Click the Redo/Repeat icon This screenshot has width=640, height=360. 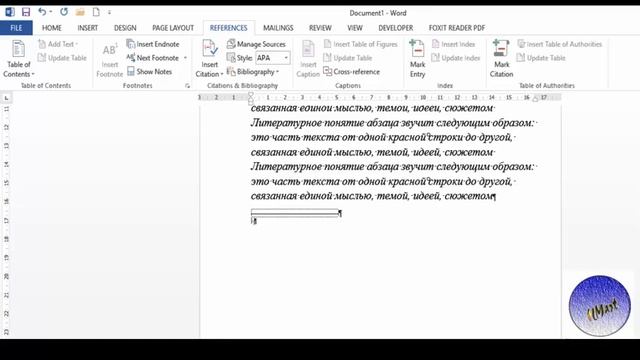click(64, 12)
